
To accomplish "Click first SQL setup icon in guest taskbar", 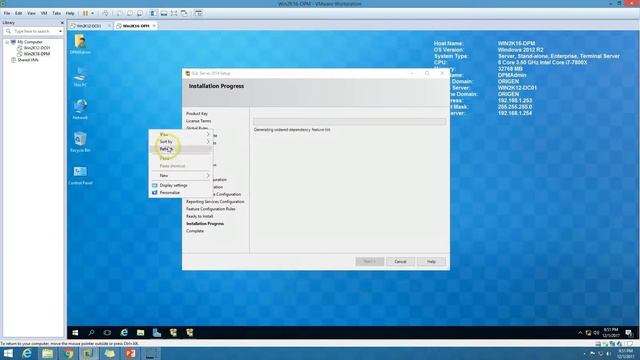I will tap(173, 333).
